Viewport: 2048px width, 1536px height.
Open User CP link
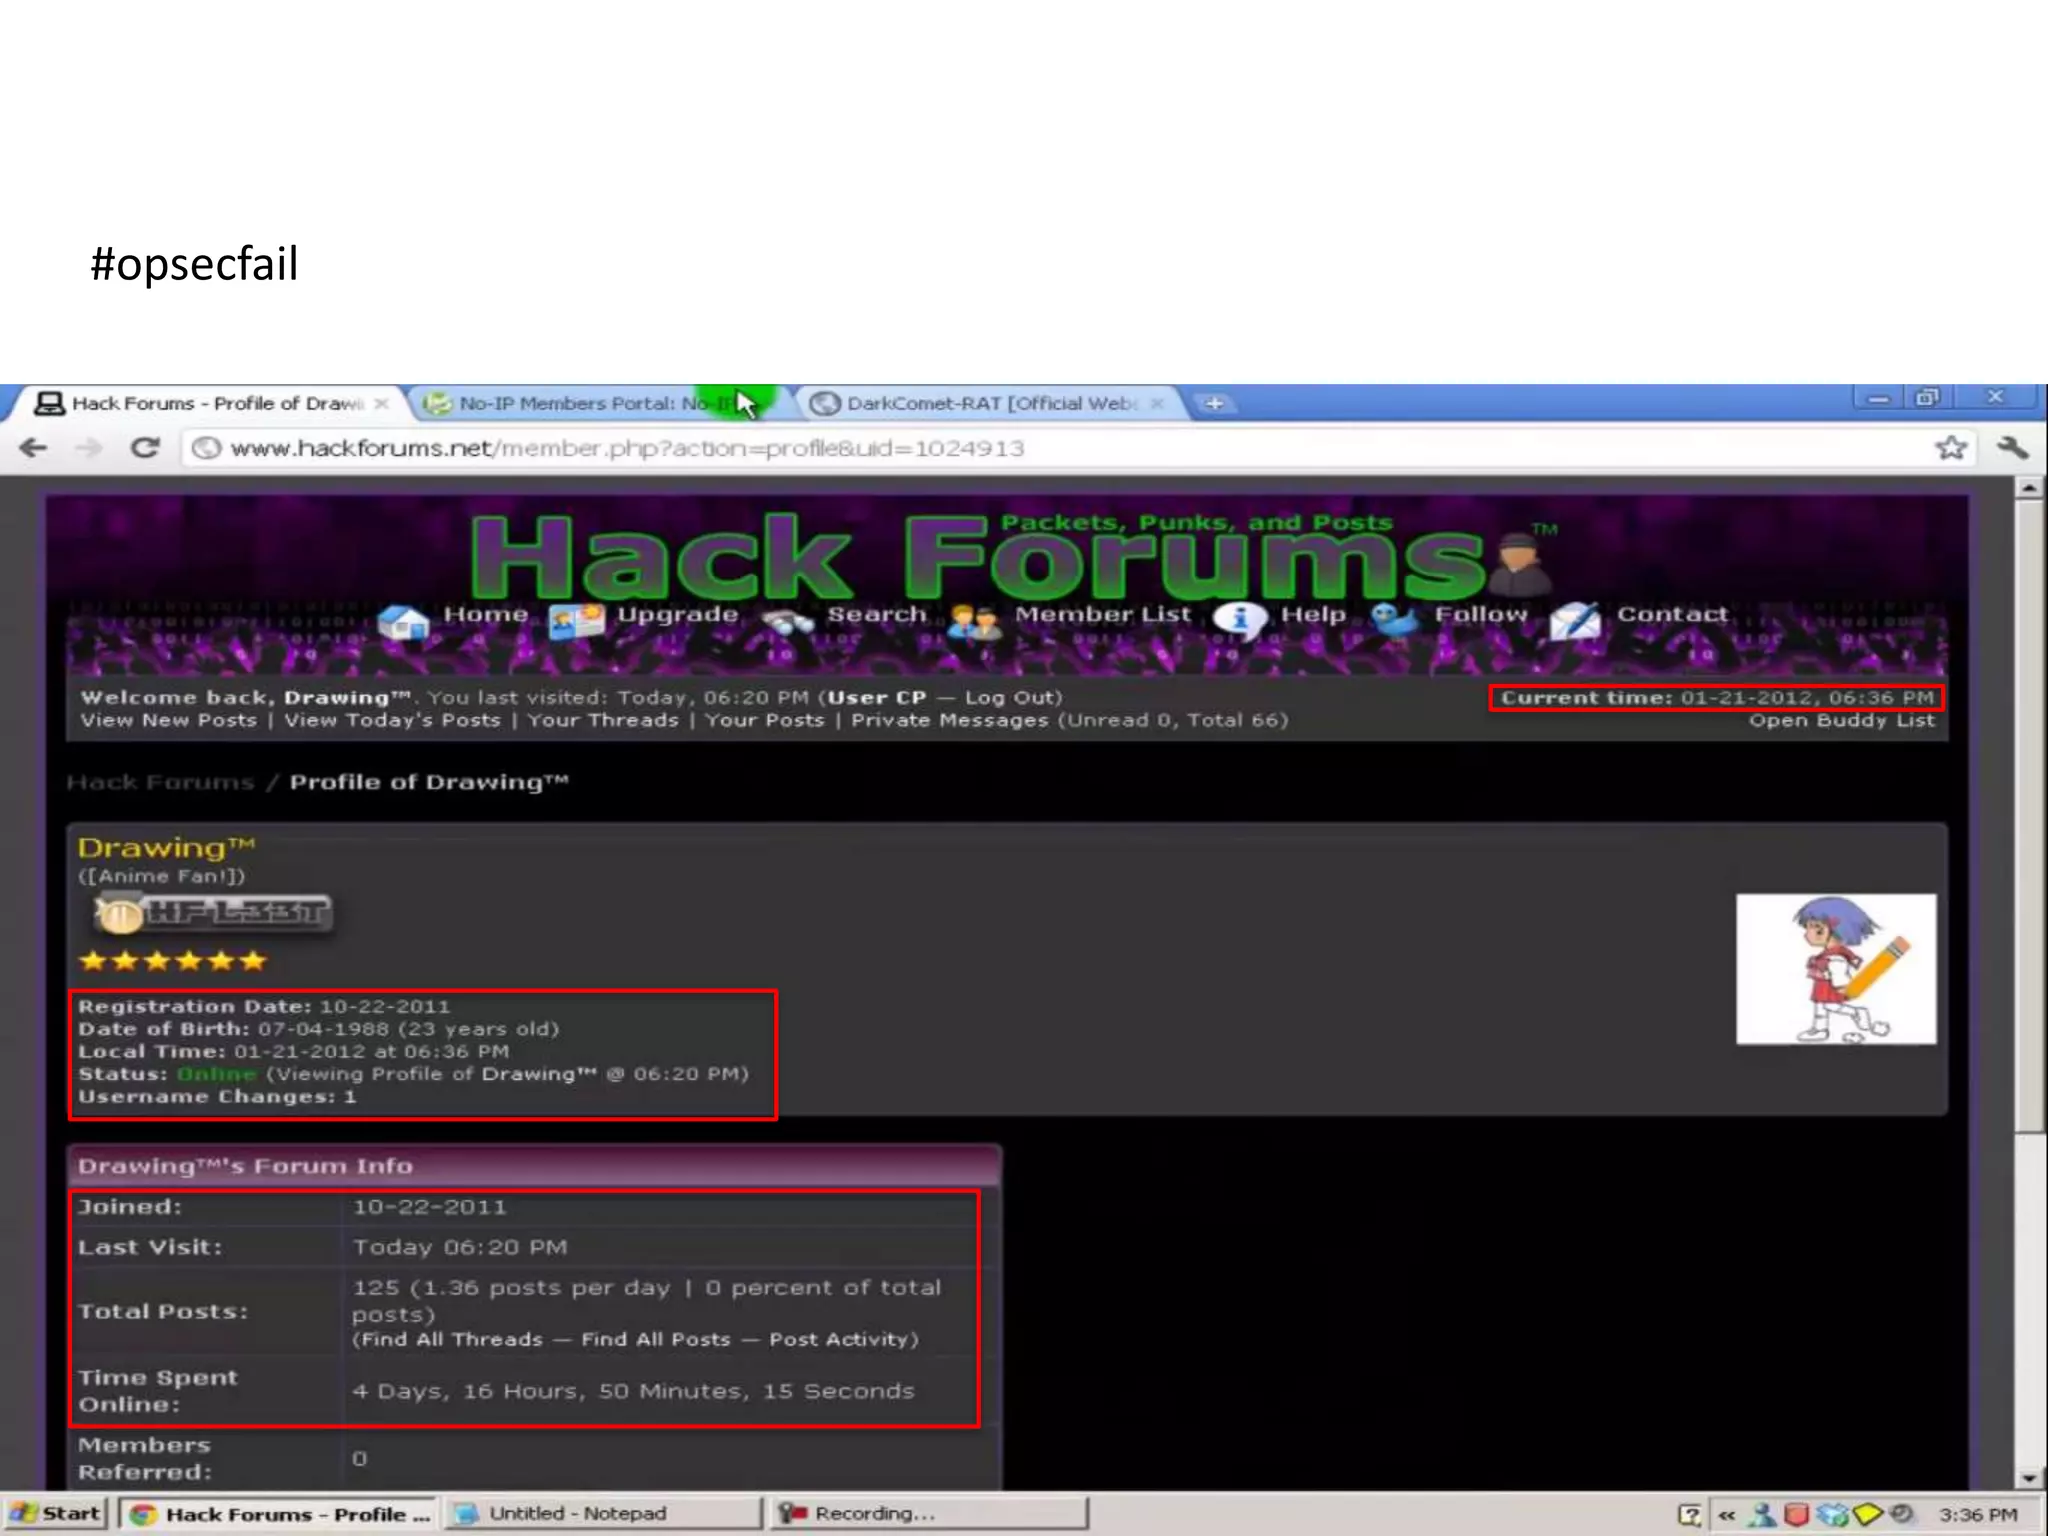tap(876, 697)
